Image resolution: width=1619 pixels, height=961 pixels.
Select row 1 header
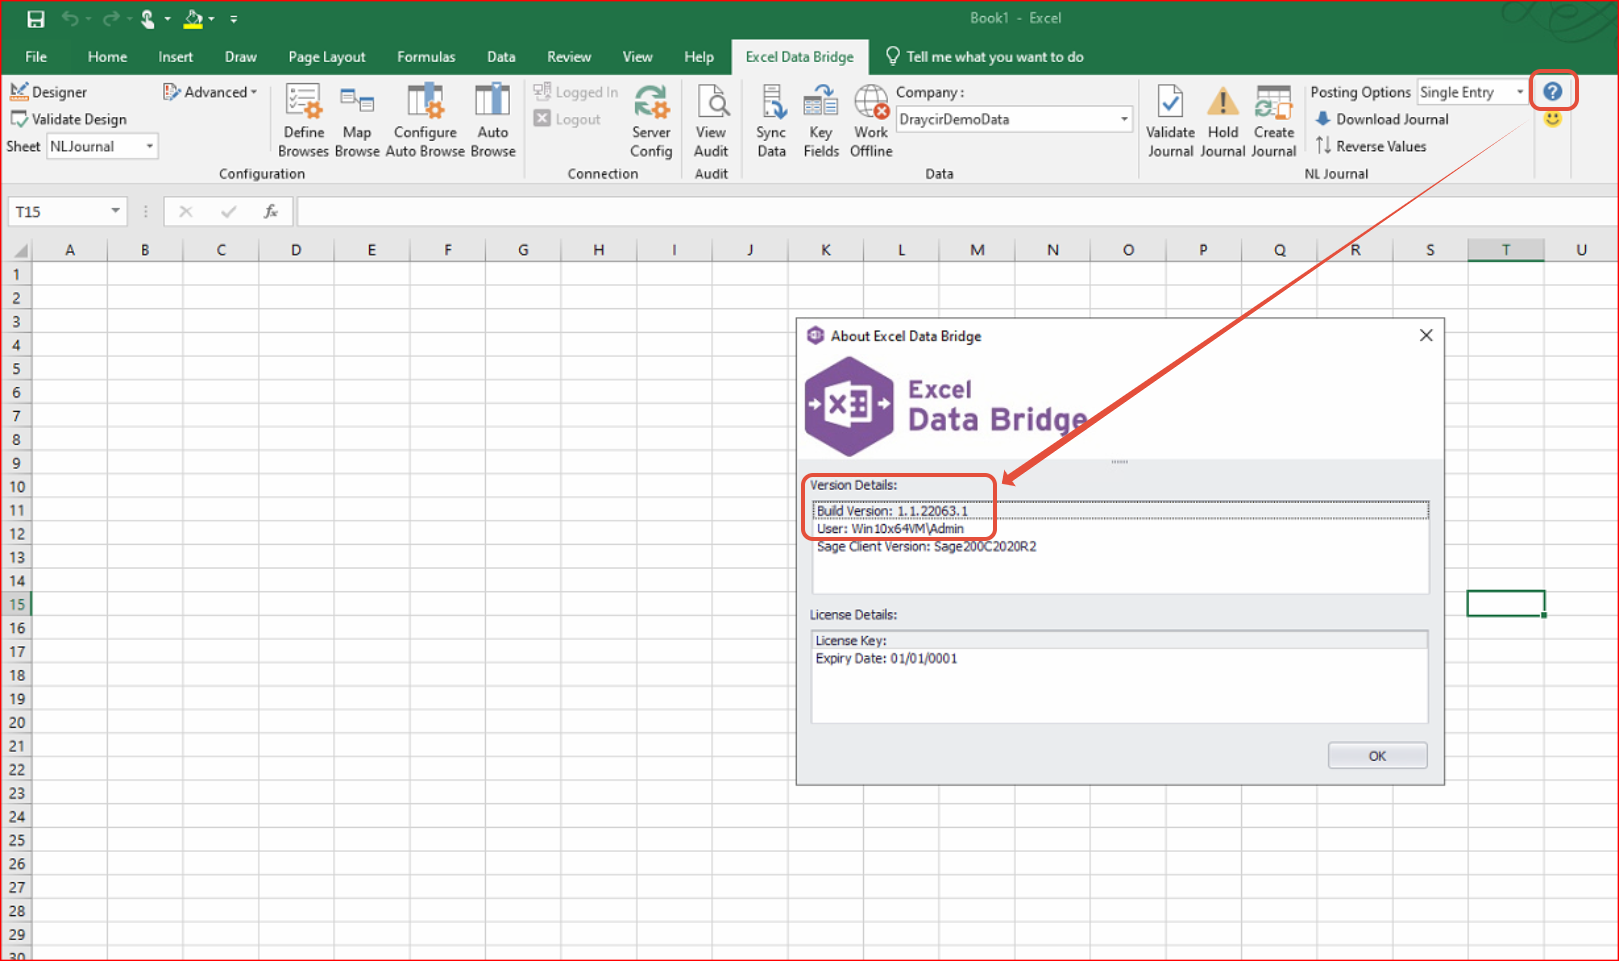click(x=16, y=274)
